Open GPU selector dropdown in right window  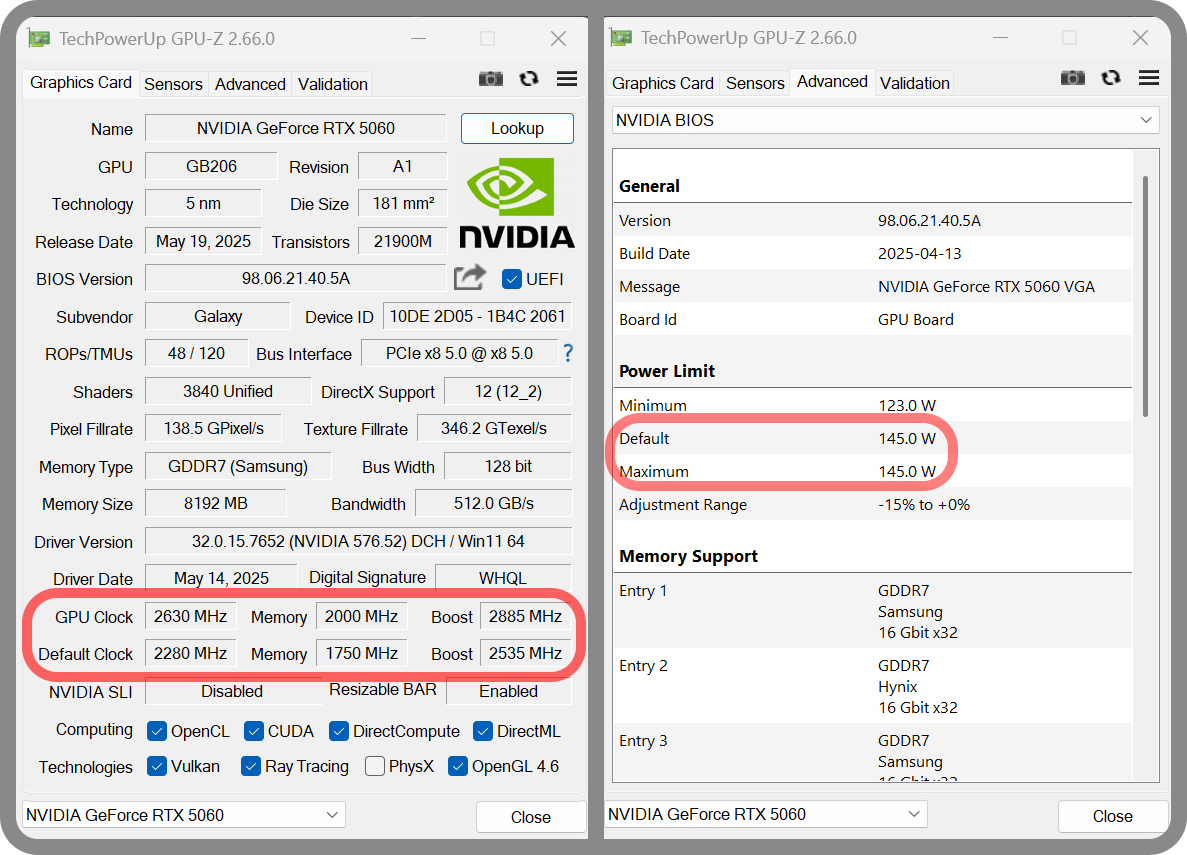point(765,814)
